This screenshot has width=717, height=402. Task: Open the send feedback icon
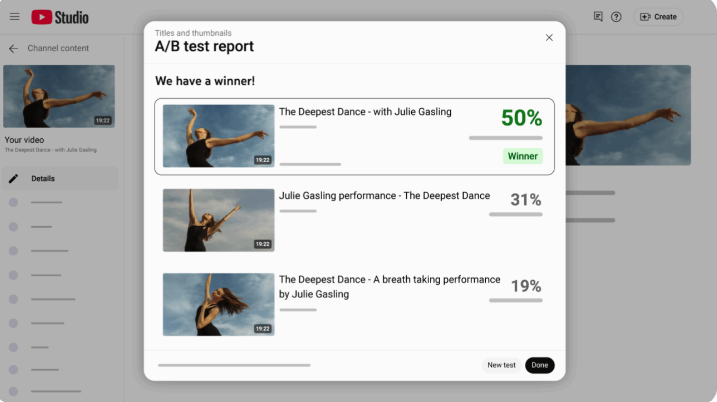pos(598,17)
